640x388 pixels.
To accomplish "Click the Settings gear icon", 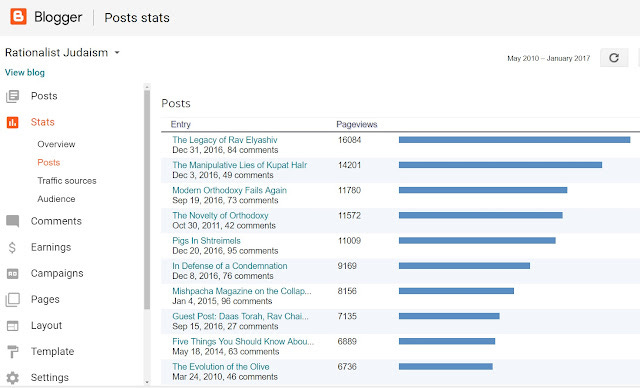I will (x=13, y=378).
